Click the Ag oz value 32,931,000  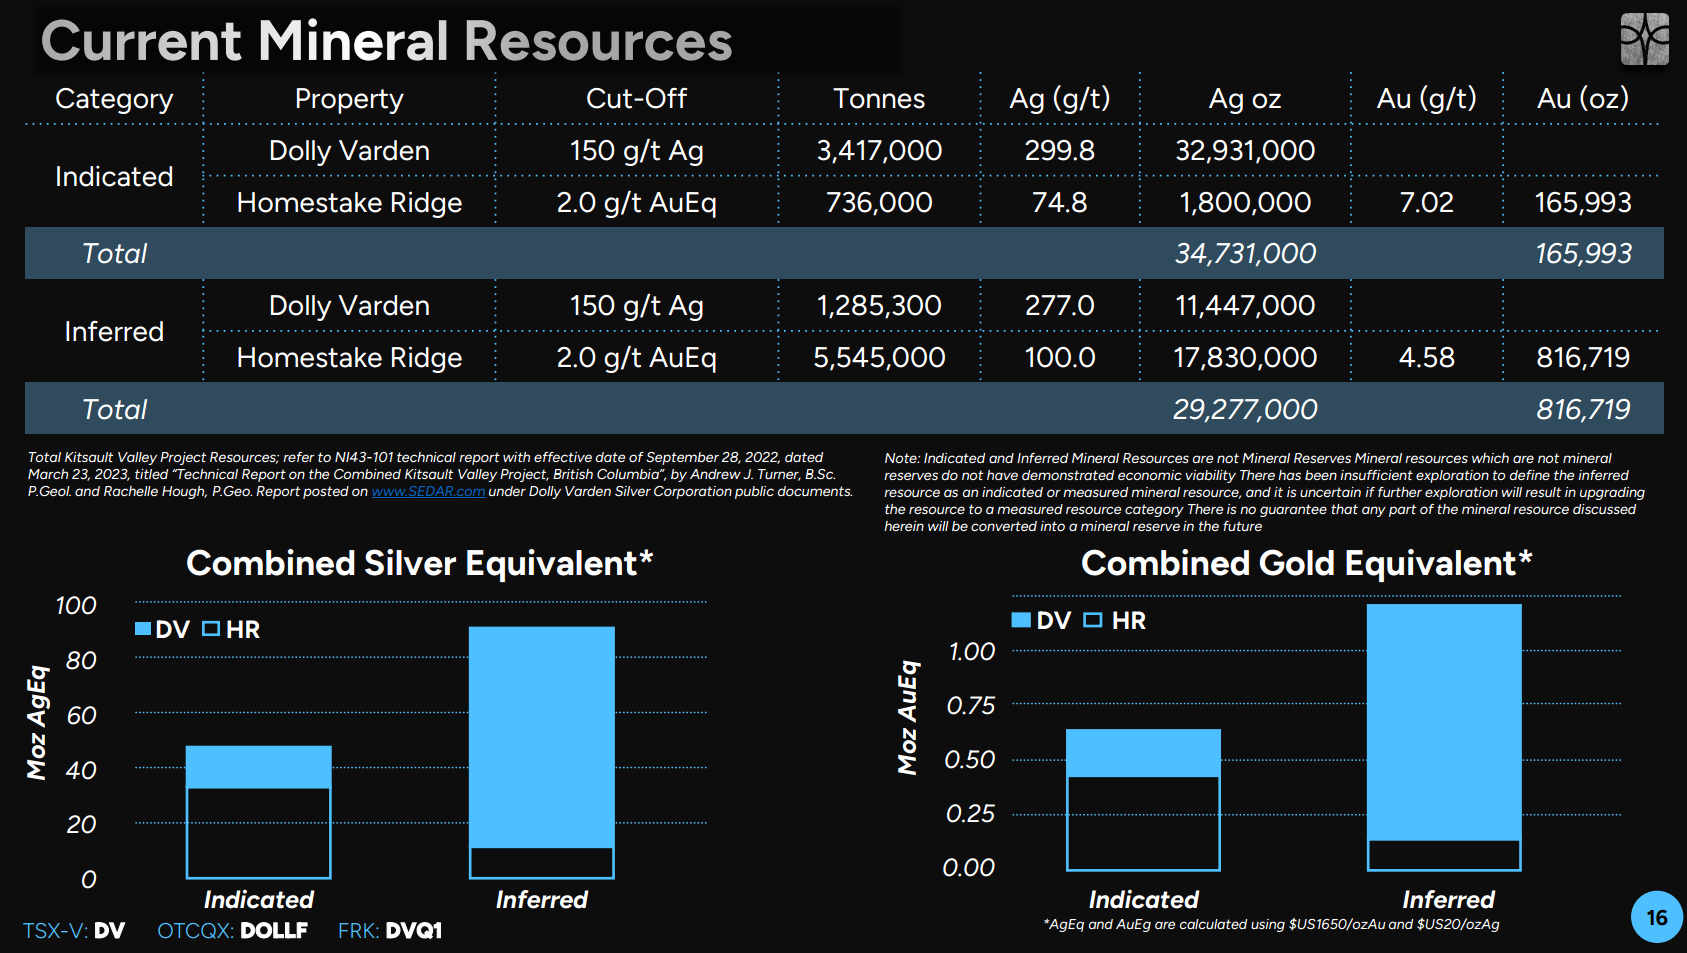pyautogui.click(x=1245, y=151)
